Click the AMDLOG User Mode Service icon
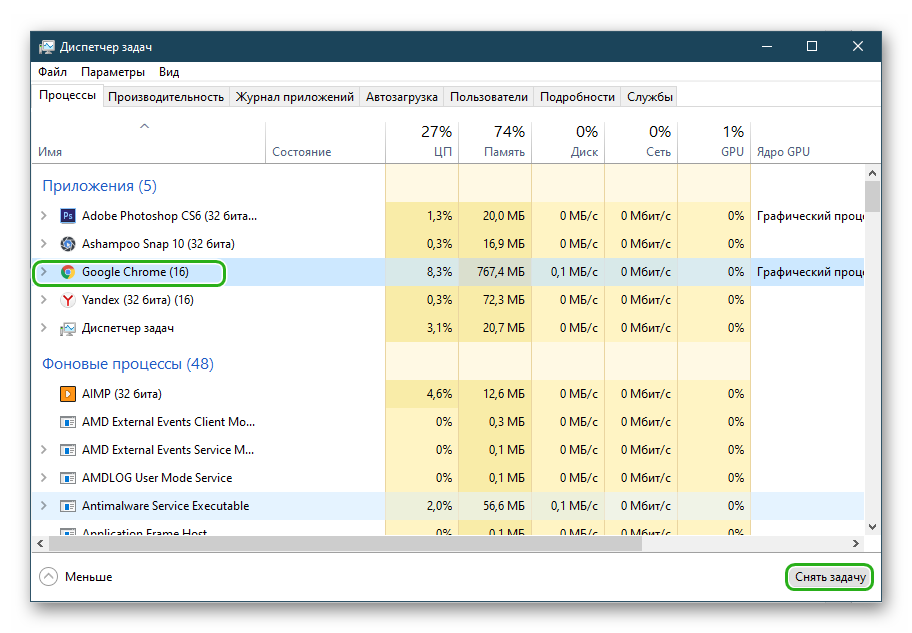Viewport: 912px width, 633px height. tap(68, 478)
